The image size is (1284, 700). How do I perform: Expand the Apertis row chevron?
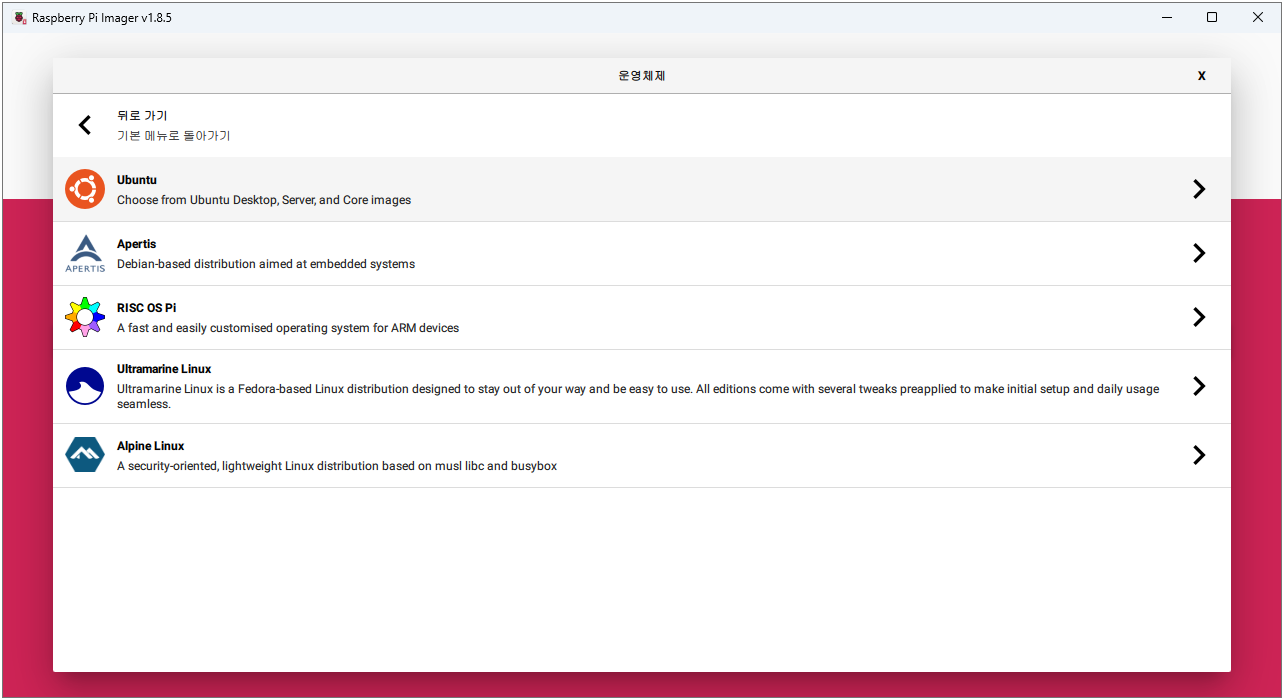(1199, 253)
